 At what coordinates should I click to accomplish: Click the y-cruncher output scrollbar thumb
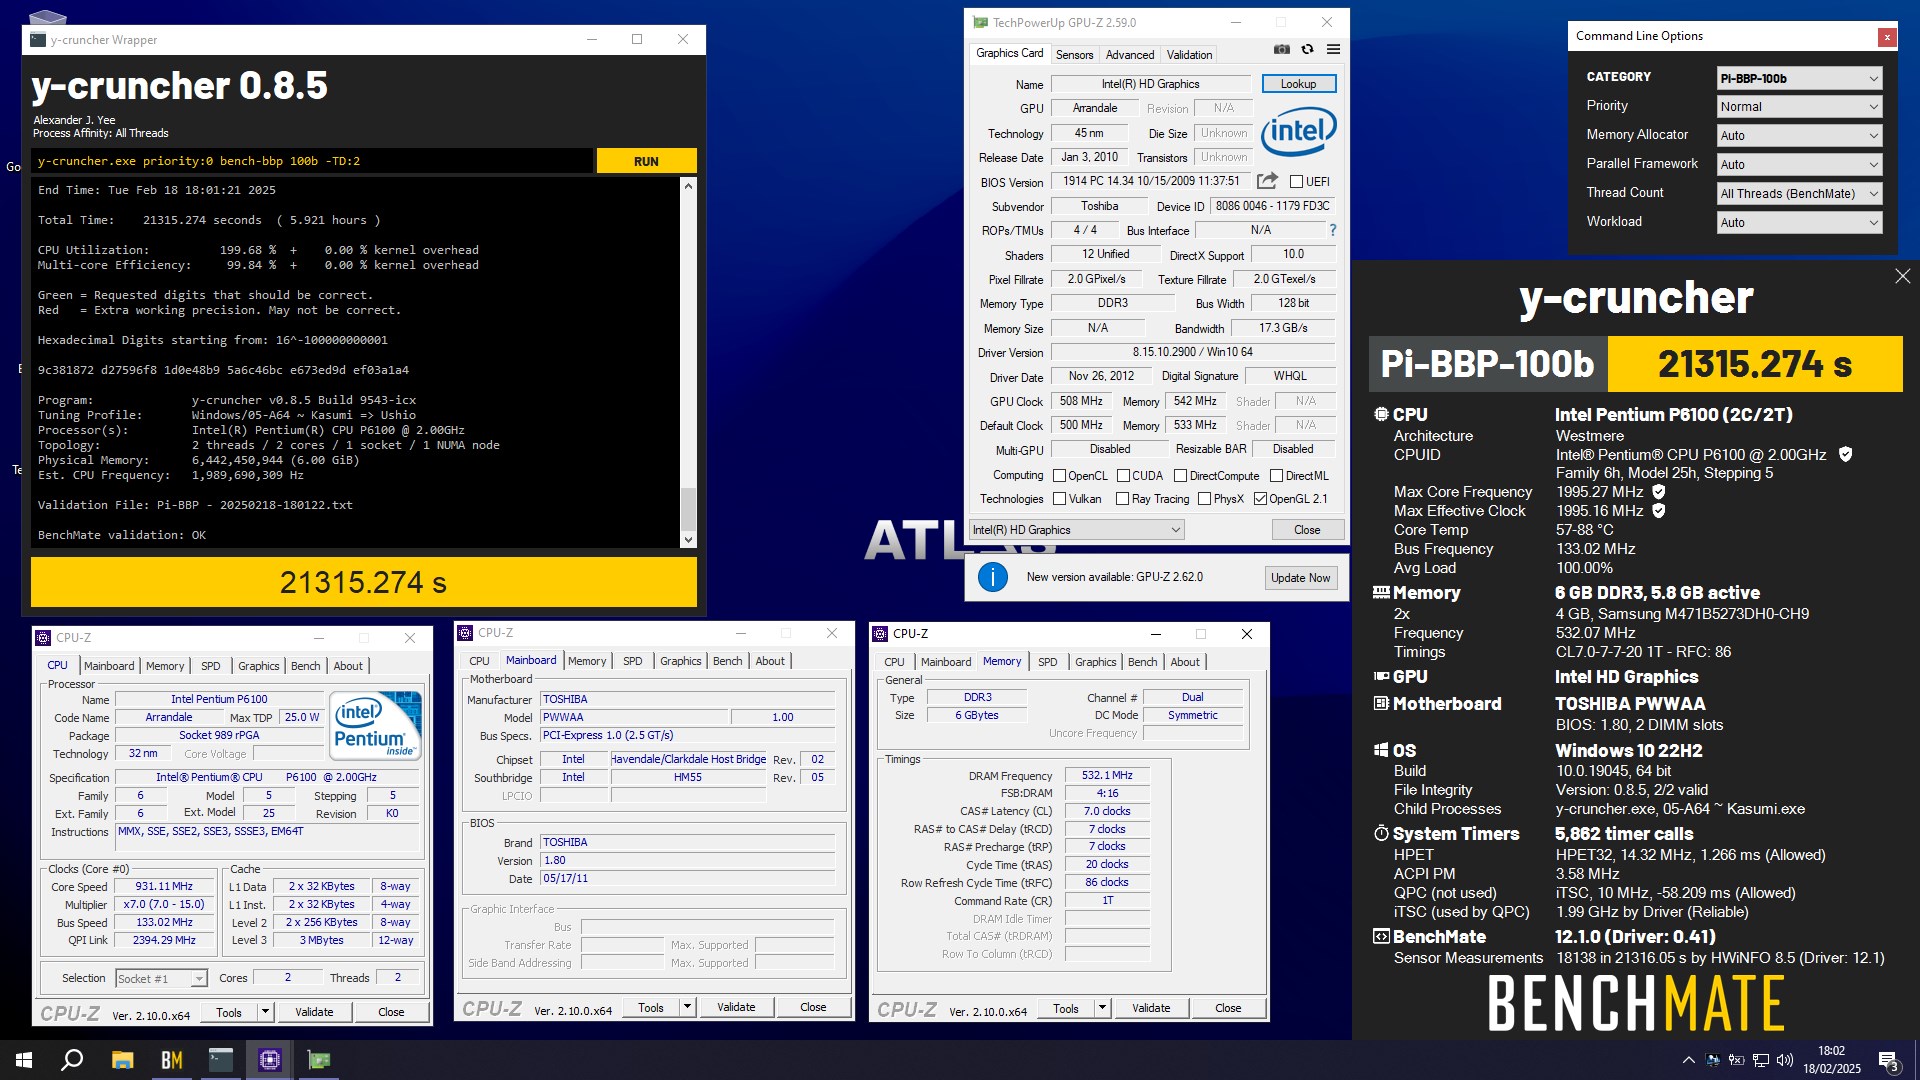(688, 510)
